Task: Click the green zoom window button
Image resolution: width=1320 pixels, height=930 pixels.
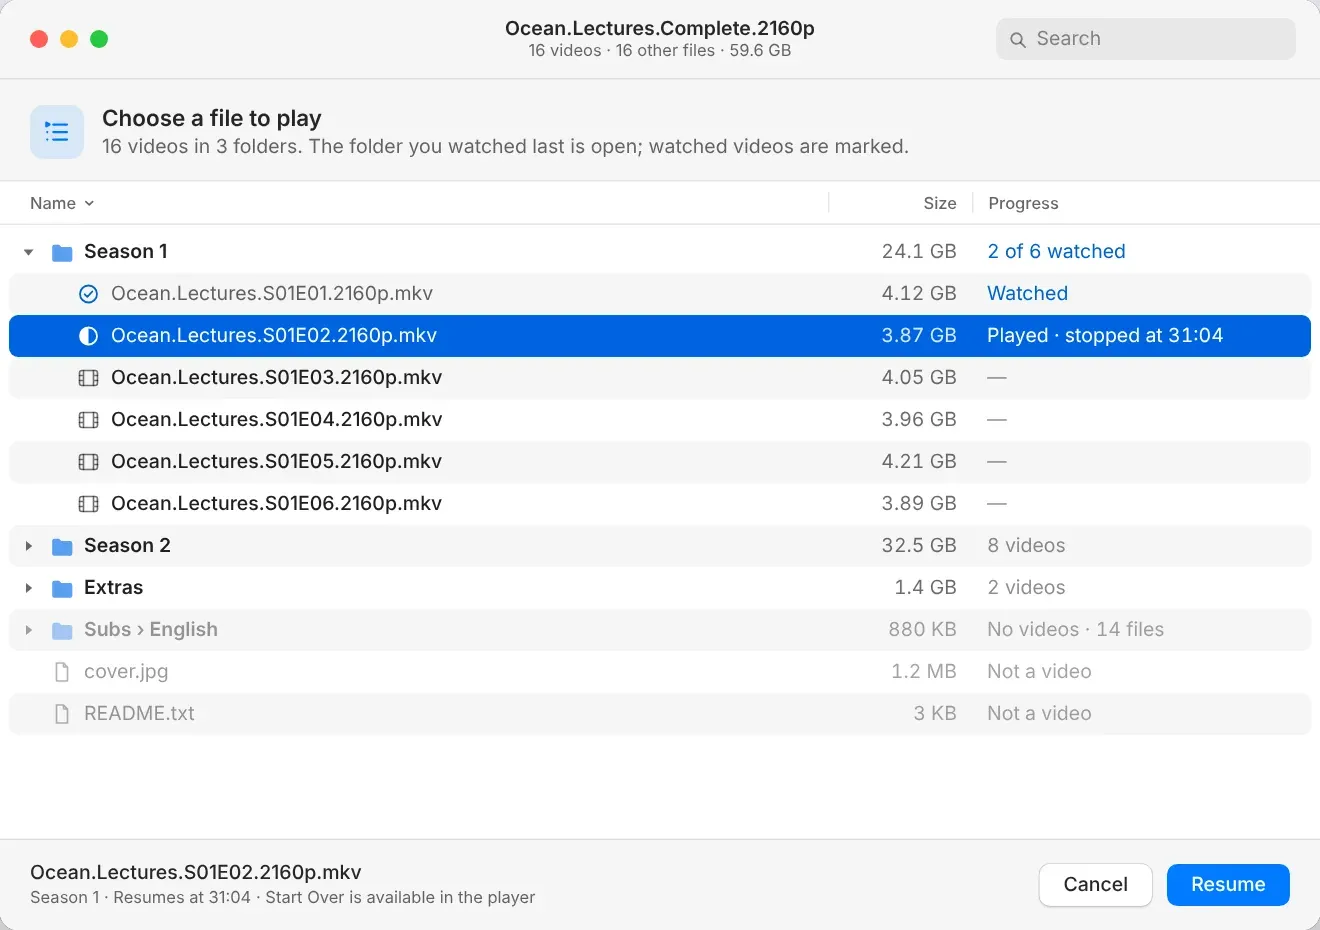Action: pyautogui.click(x=99, y=39)
